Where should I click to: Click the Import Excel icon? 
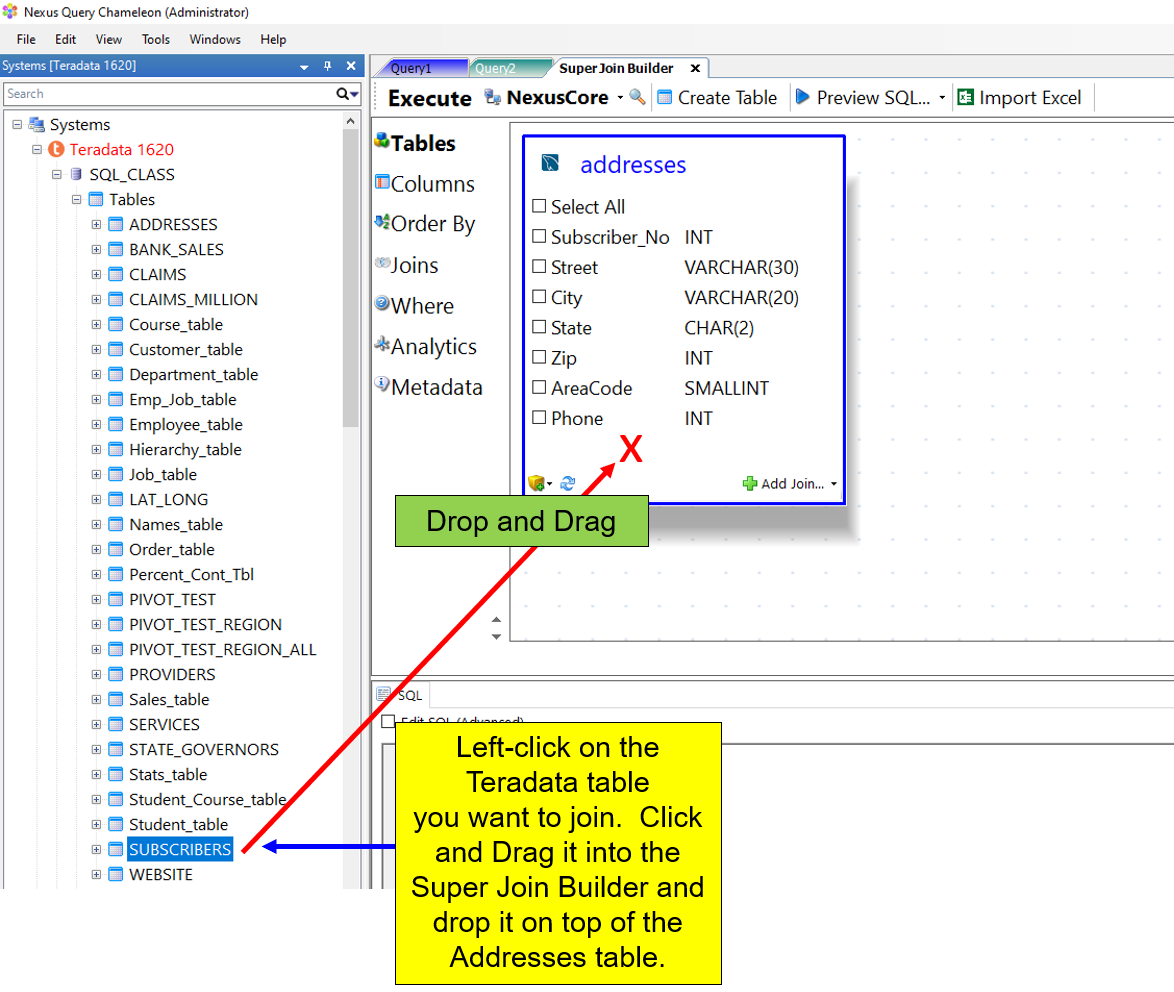(965, 97)
